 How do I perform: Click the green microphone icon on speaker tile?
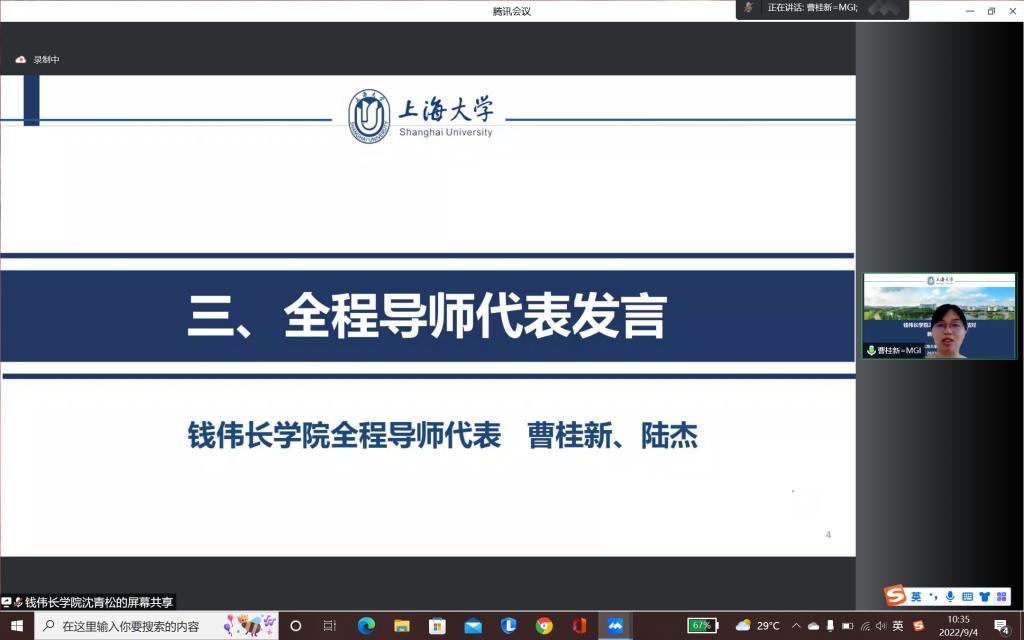(x=871, y=351)
